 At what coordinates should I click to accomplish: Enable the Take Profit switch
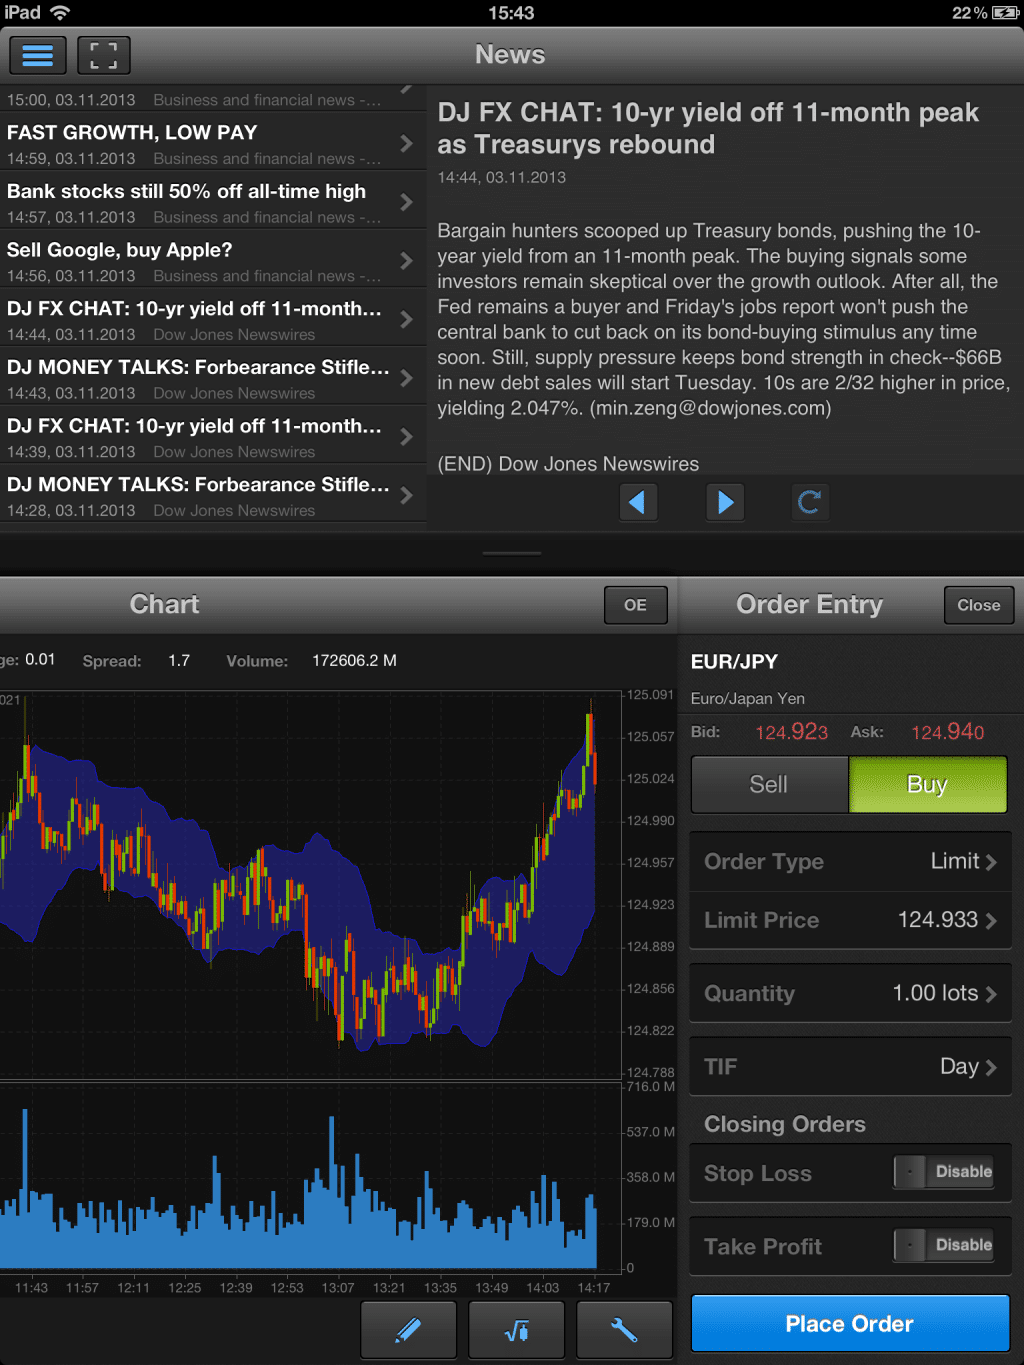pyautogui.click(x=943, y=1245)
